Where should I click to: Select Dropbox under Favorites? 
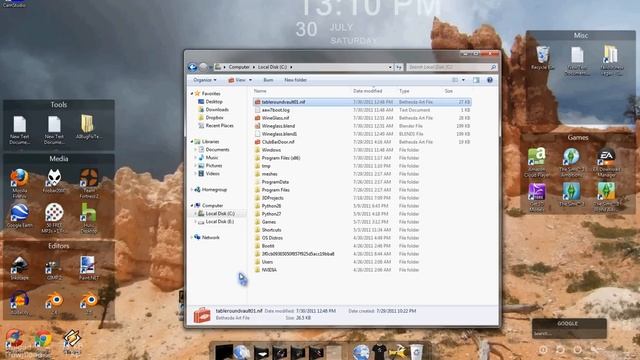211,118
